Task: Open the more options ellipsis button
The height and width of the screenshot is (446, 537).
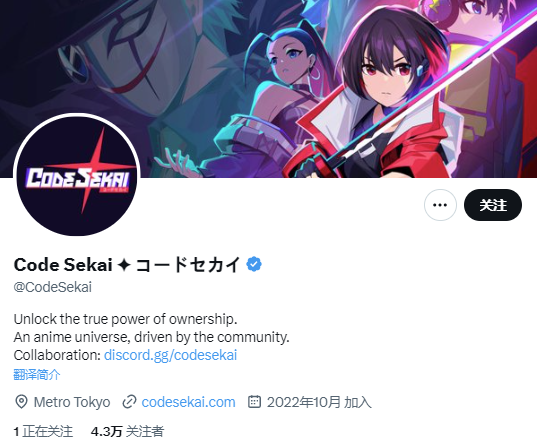Action: coord(440,205)
